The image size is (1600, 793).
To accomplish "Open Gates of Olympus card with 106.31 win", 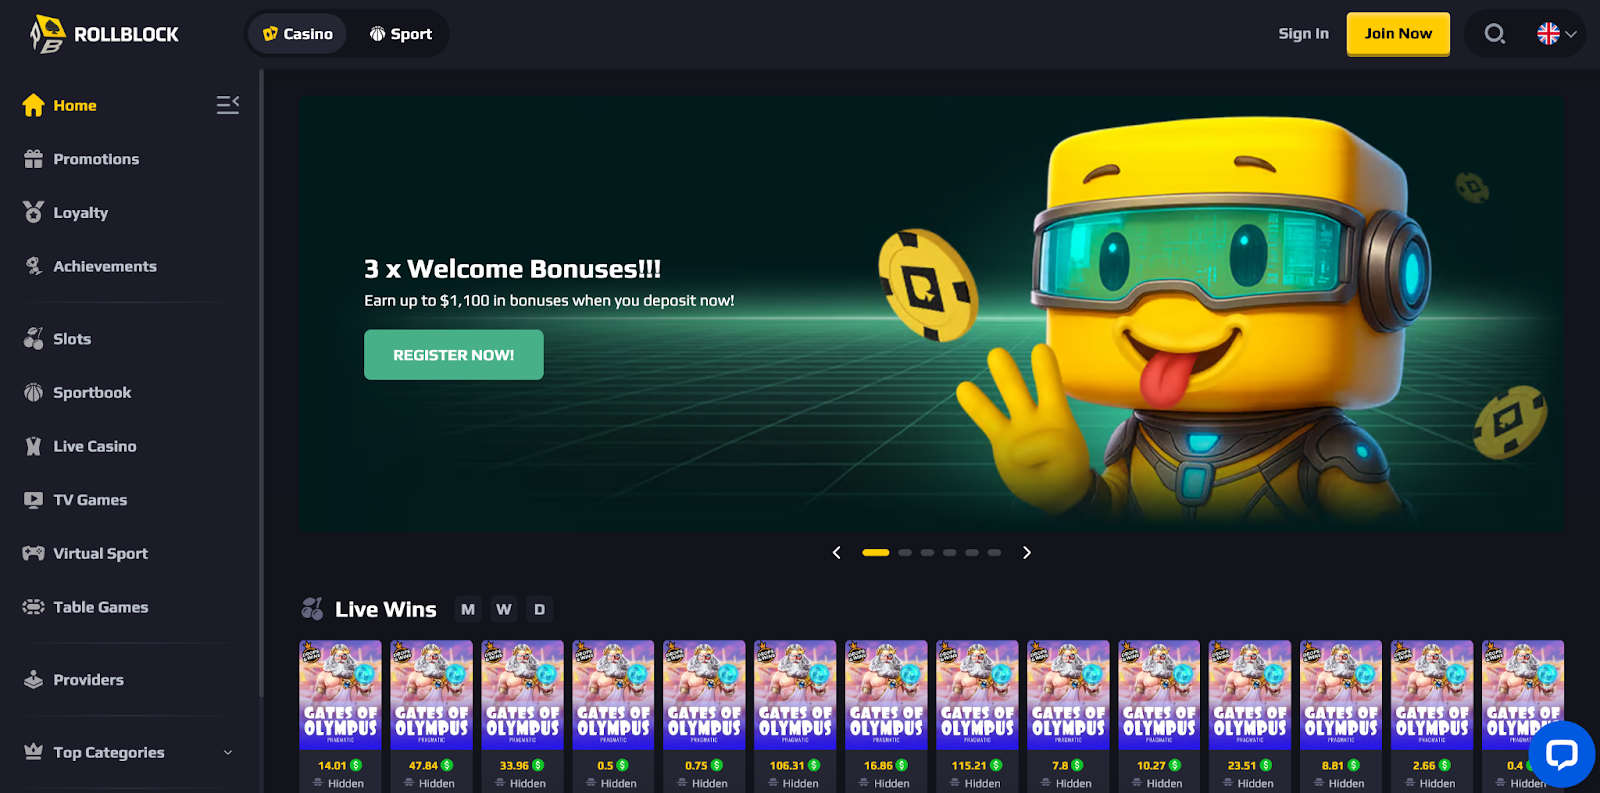I will click(x=795, y=695).
